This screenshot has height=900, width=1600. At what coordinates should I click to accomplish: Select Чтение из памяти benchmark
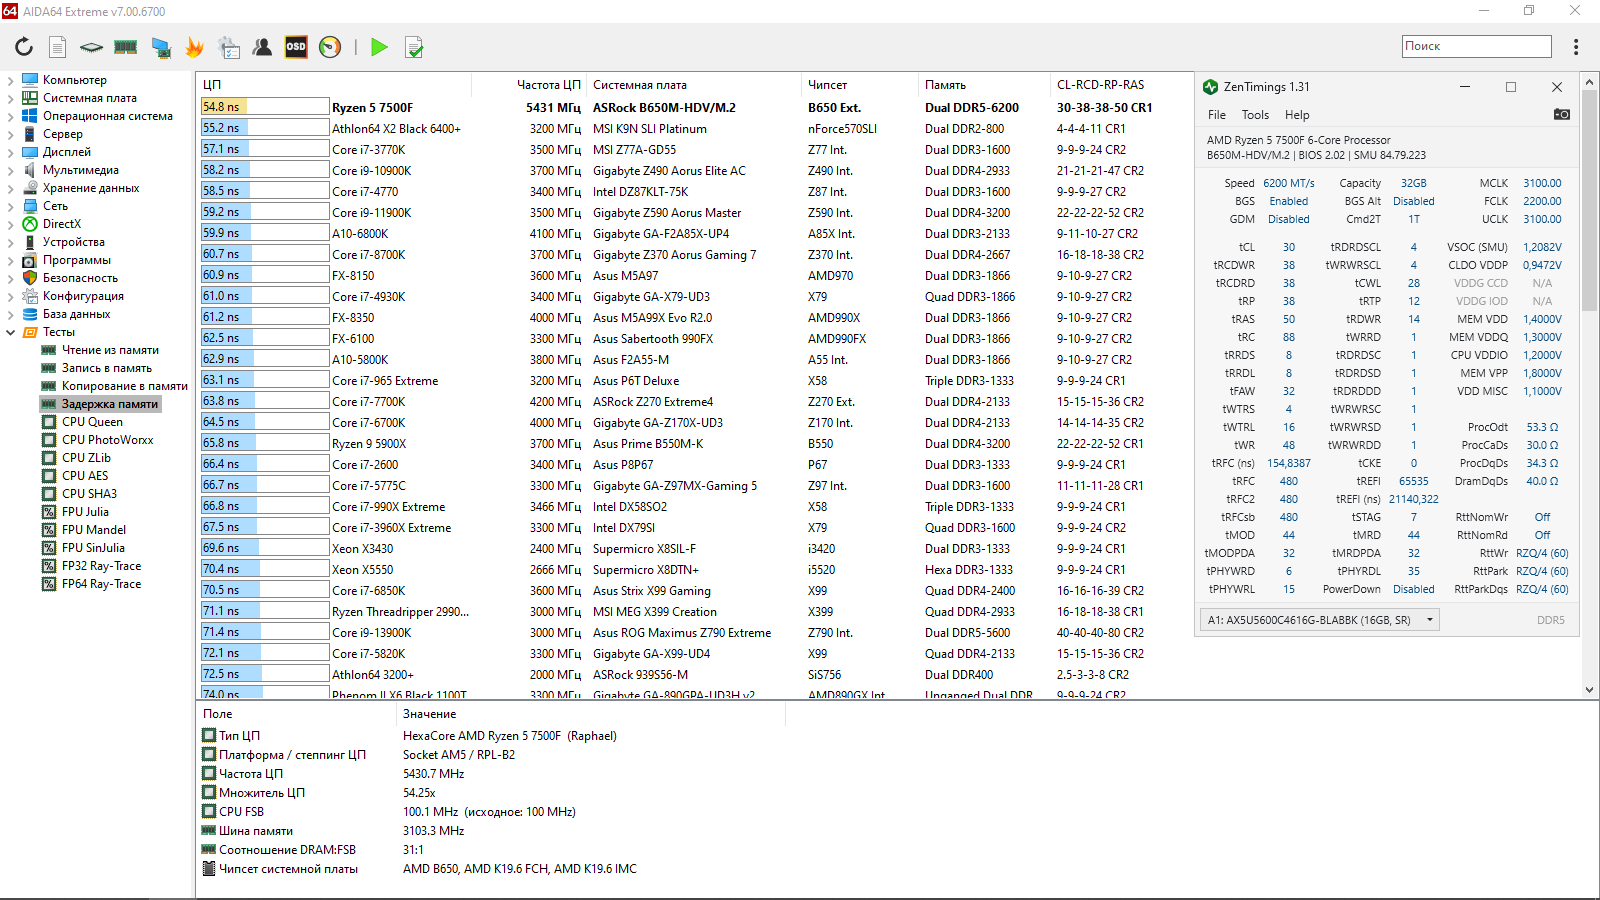tap(110, 350)
